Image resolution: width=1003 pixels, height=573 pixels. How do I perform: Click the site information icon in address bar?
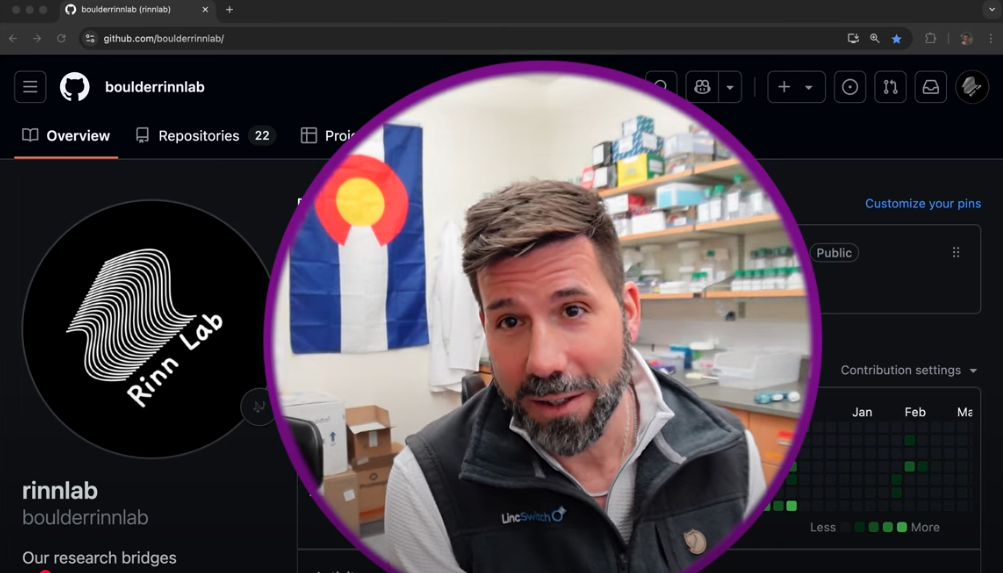coord(90,38)
